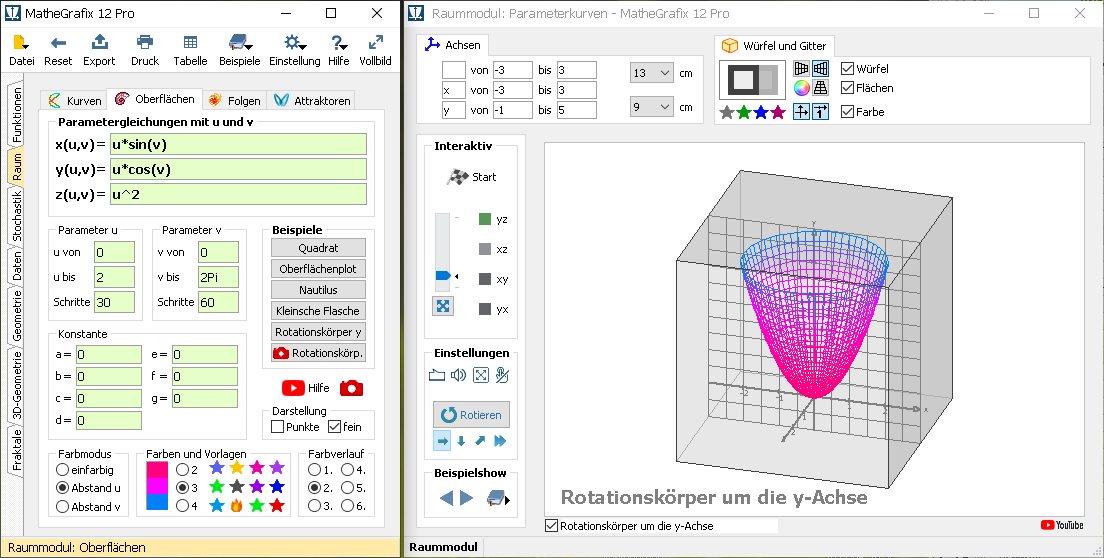Screen dimensions: 1104x558
Task: Click the Rotationskörp. camera button
Action: click(318, 353)
